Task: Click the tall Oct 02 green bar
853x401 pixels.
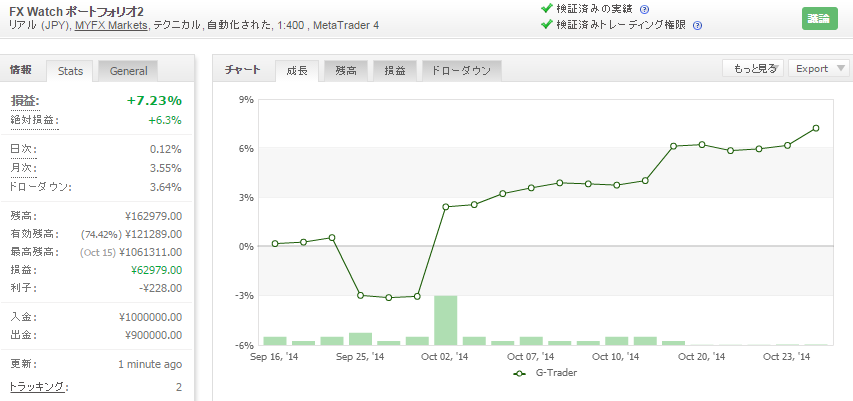Action: tap(446, 319)
